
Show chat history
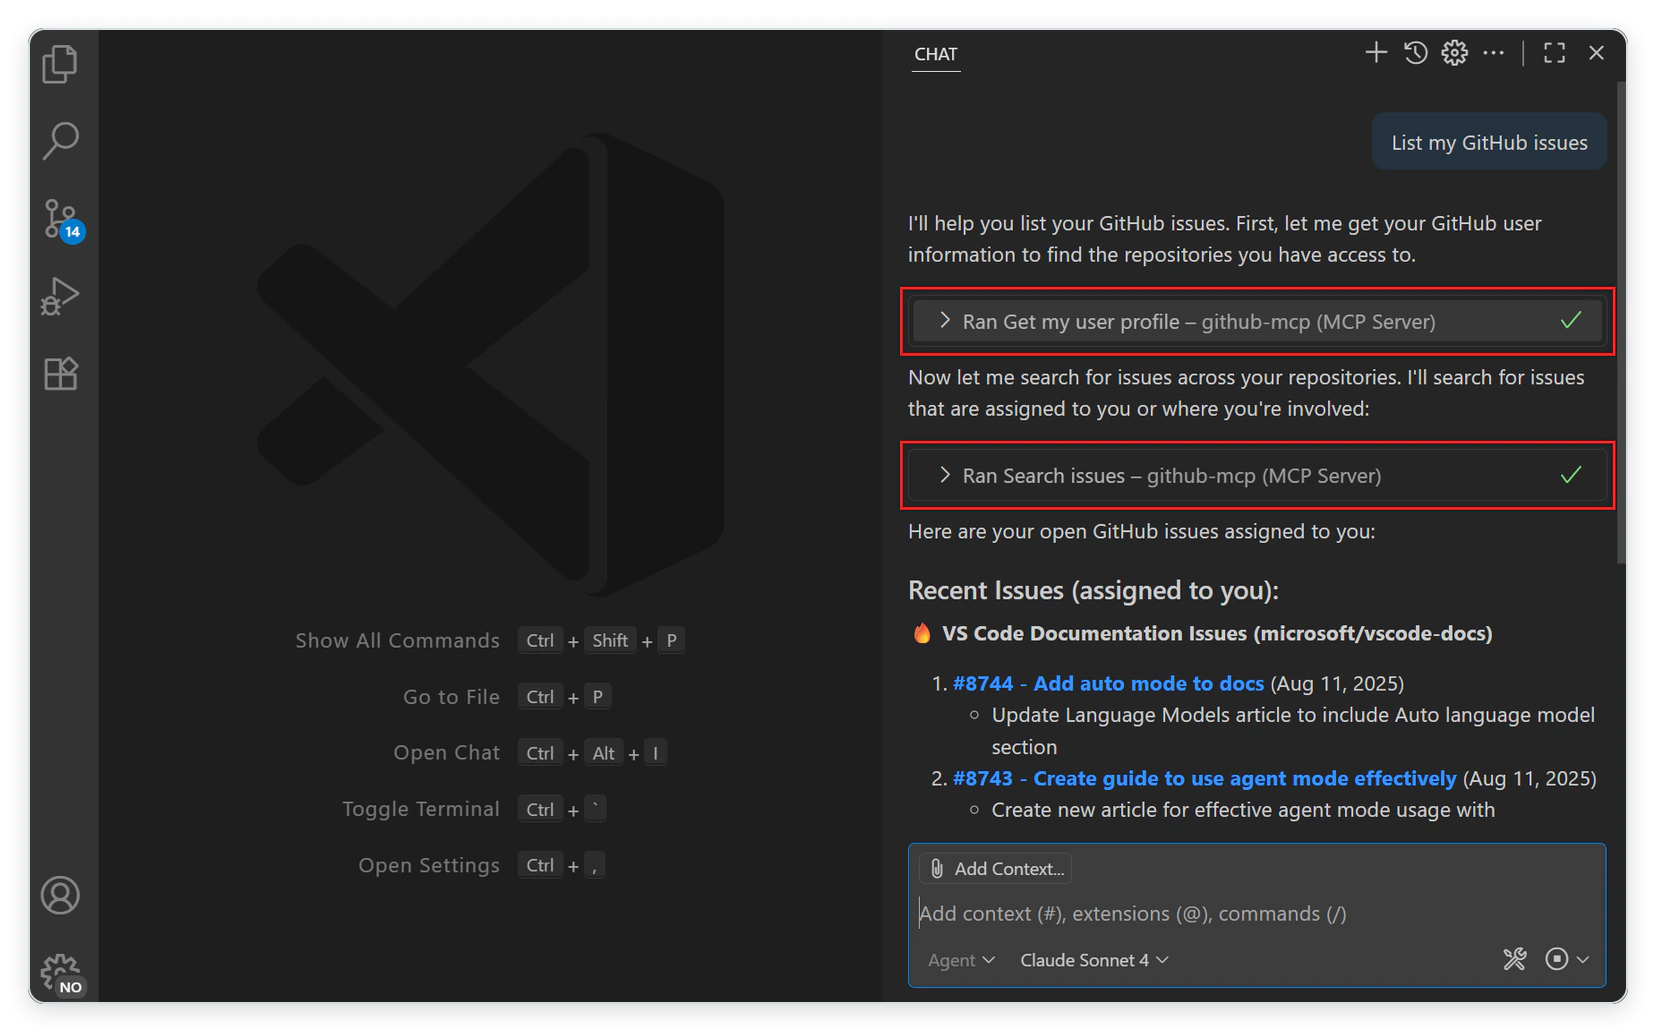click(1415, 53)
